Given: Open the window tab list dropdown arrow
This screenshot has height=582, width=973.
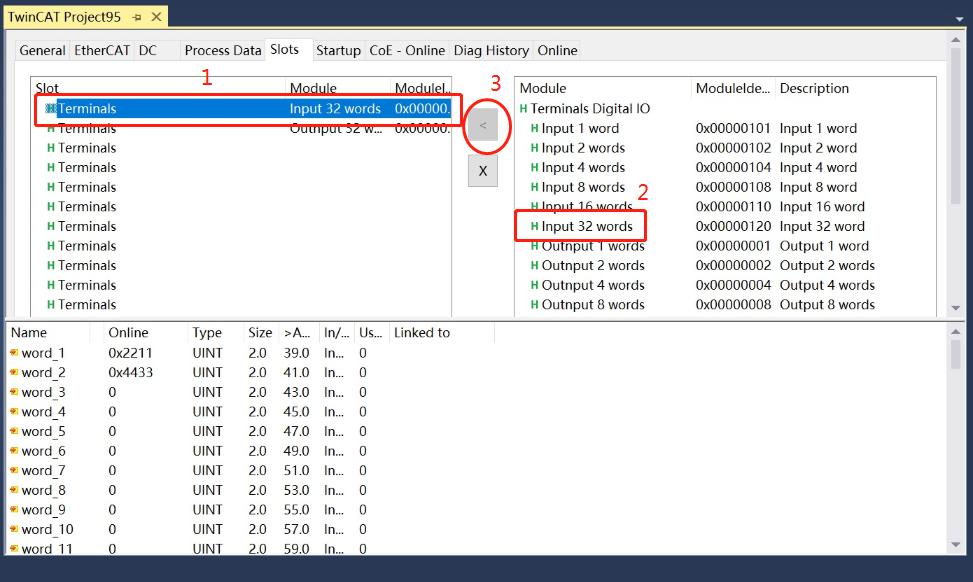Looking at the screenshot, I should 959,19.
